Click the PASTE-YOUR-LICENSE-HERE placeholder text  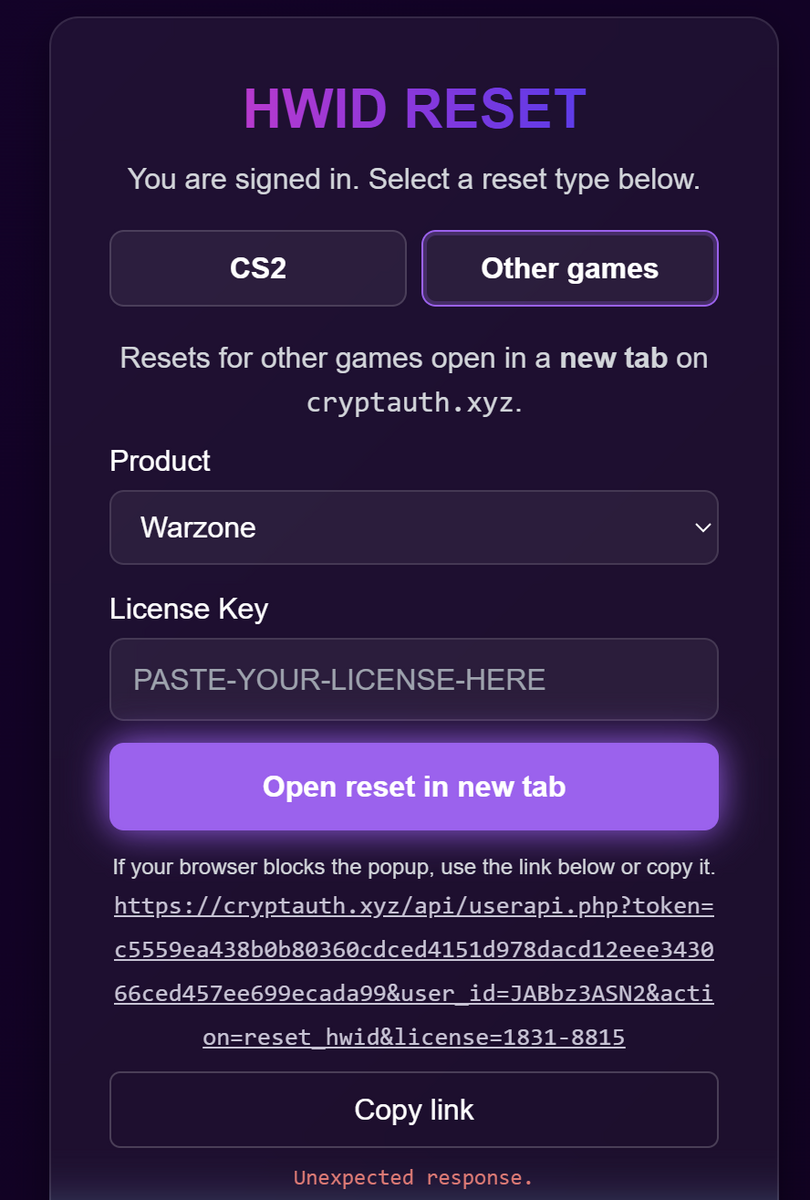tap(339, 680)
